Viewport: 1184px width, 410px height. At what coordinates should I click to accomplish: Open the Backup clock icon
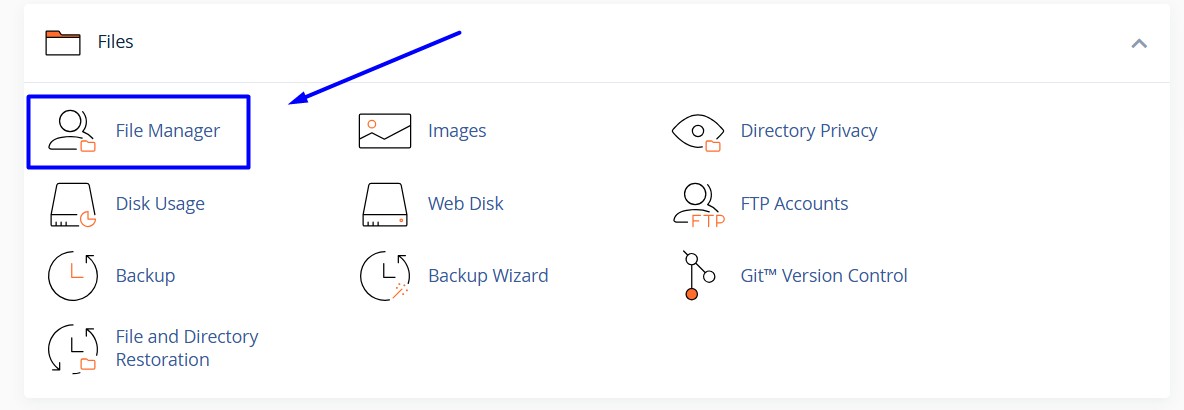coord(74,276)
